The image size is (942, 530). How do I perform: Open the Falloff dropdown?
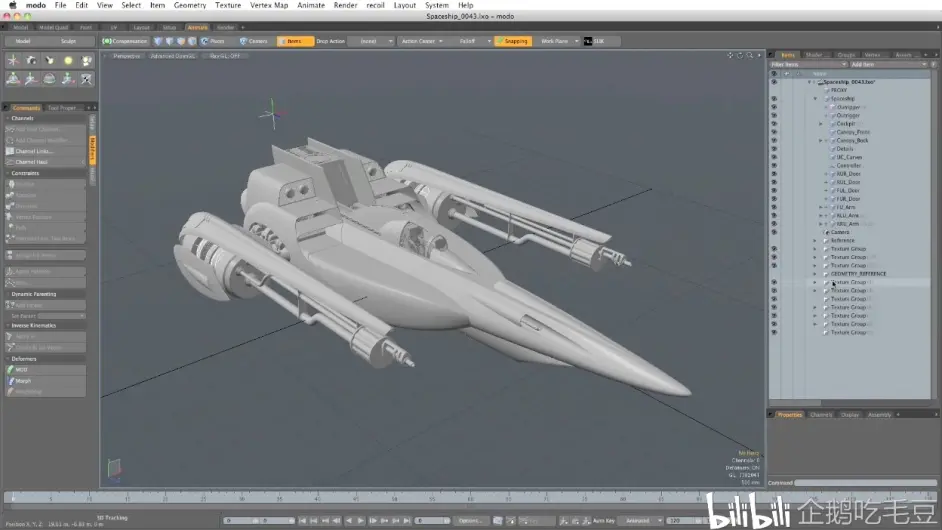(471, 41)
